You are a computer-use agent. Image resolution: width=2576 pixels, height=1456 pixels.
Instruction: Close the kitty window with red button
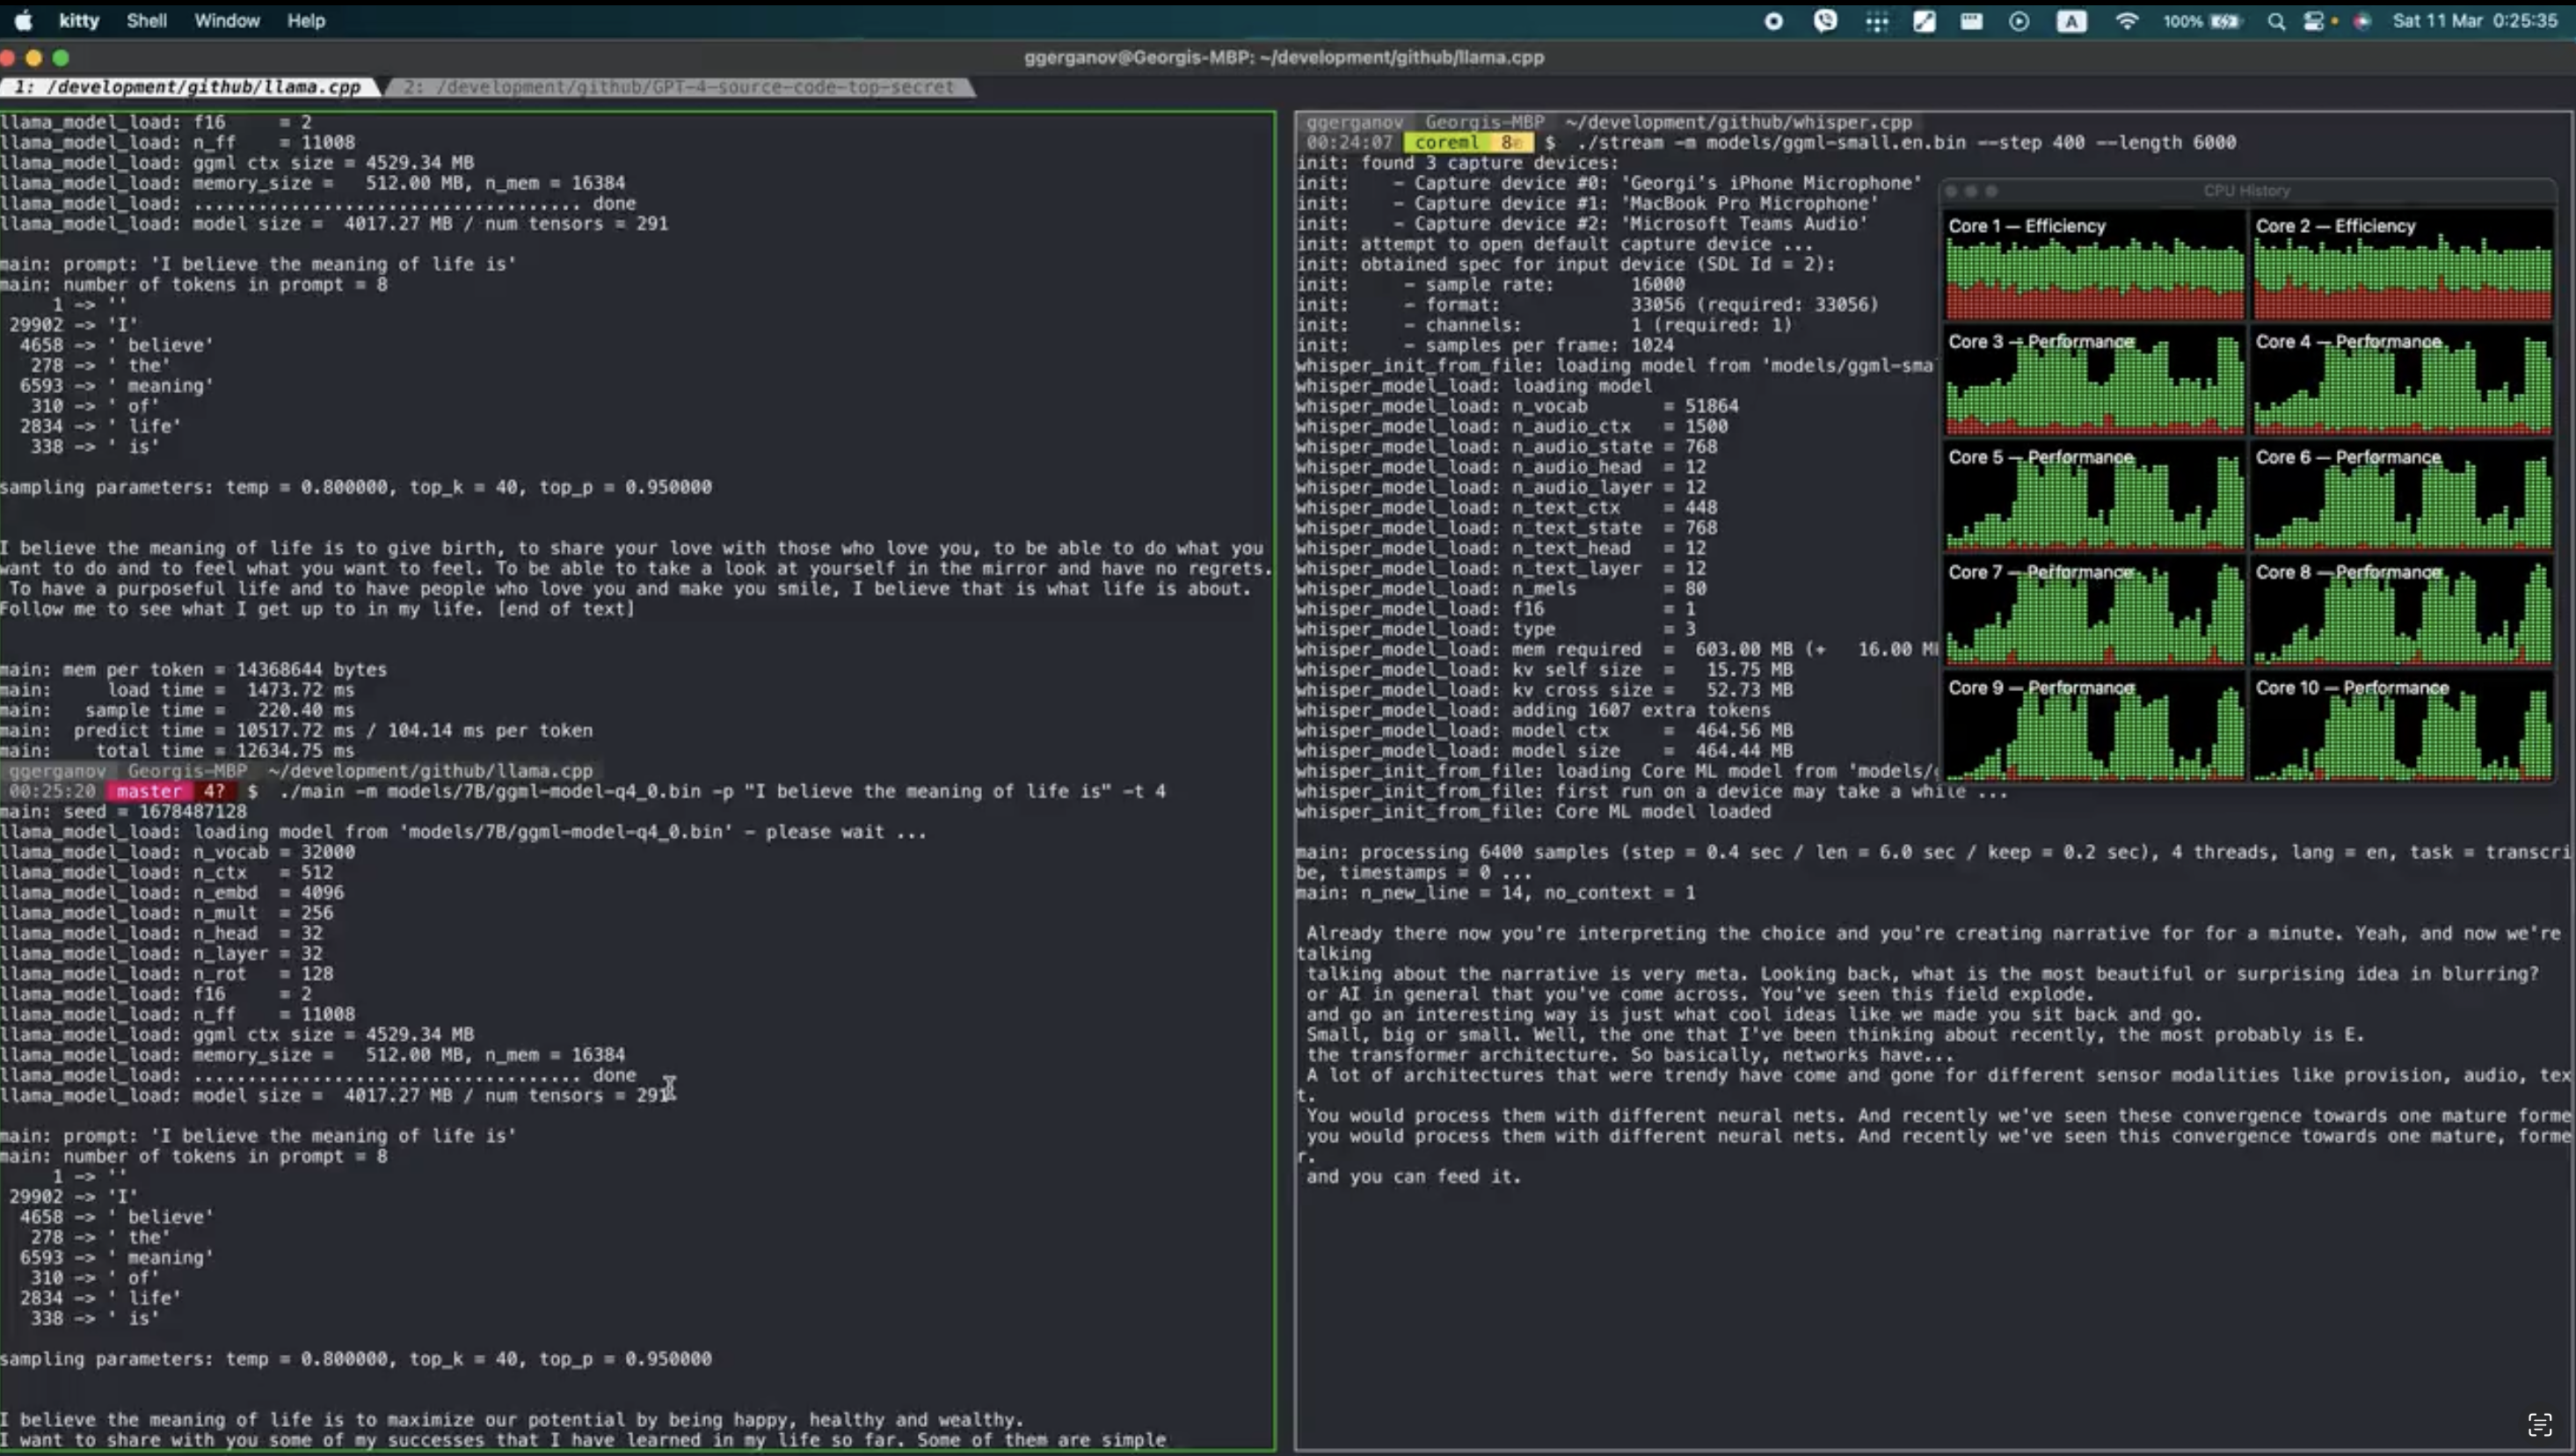tap(8, 58)
